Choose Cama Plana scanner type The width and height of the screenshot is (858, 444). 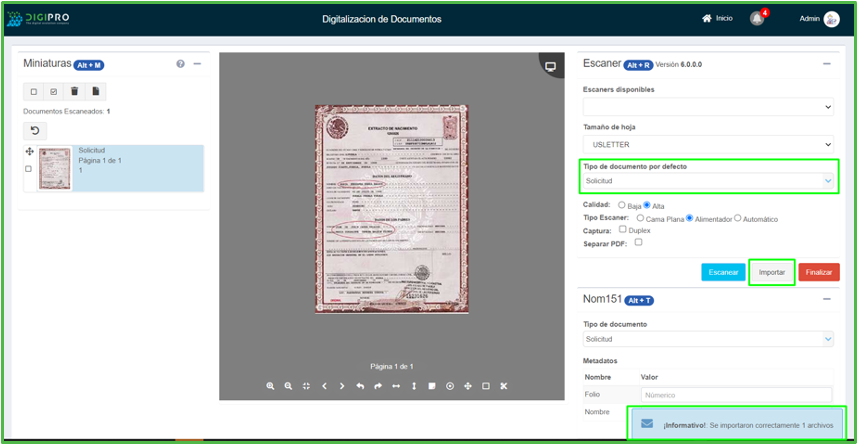640,218
